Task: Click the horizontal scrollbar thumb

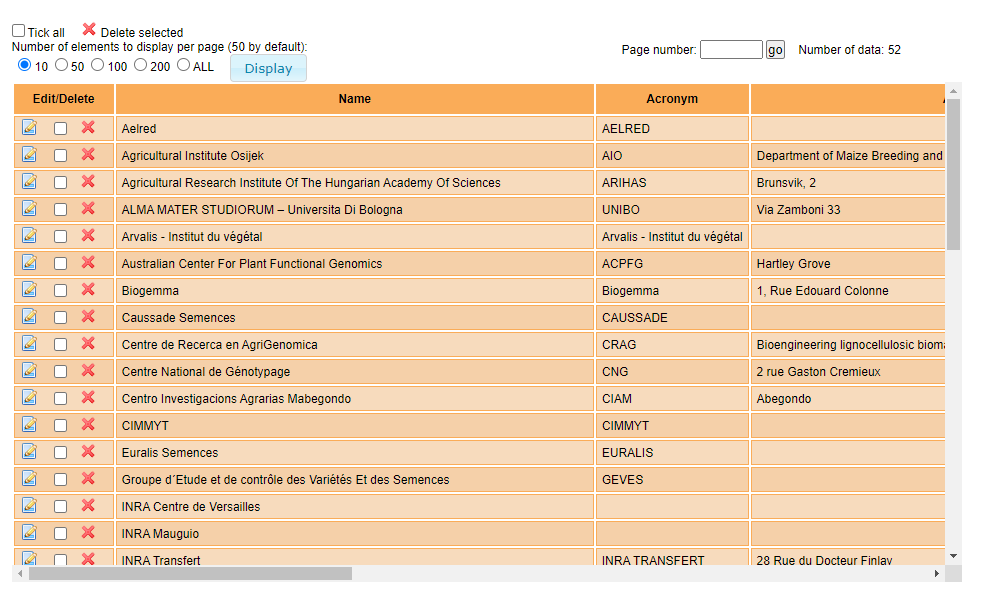Action: tap(190, 573)
